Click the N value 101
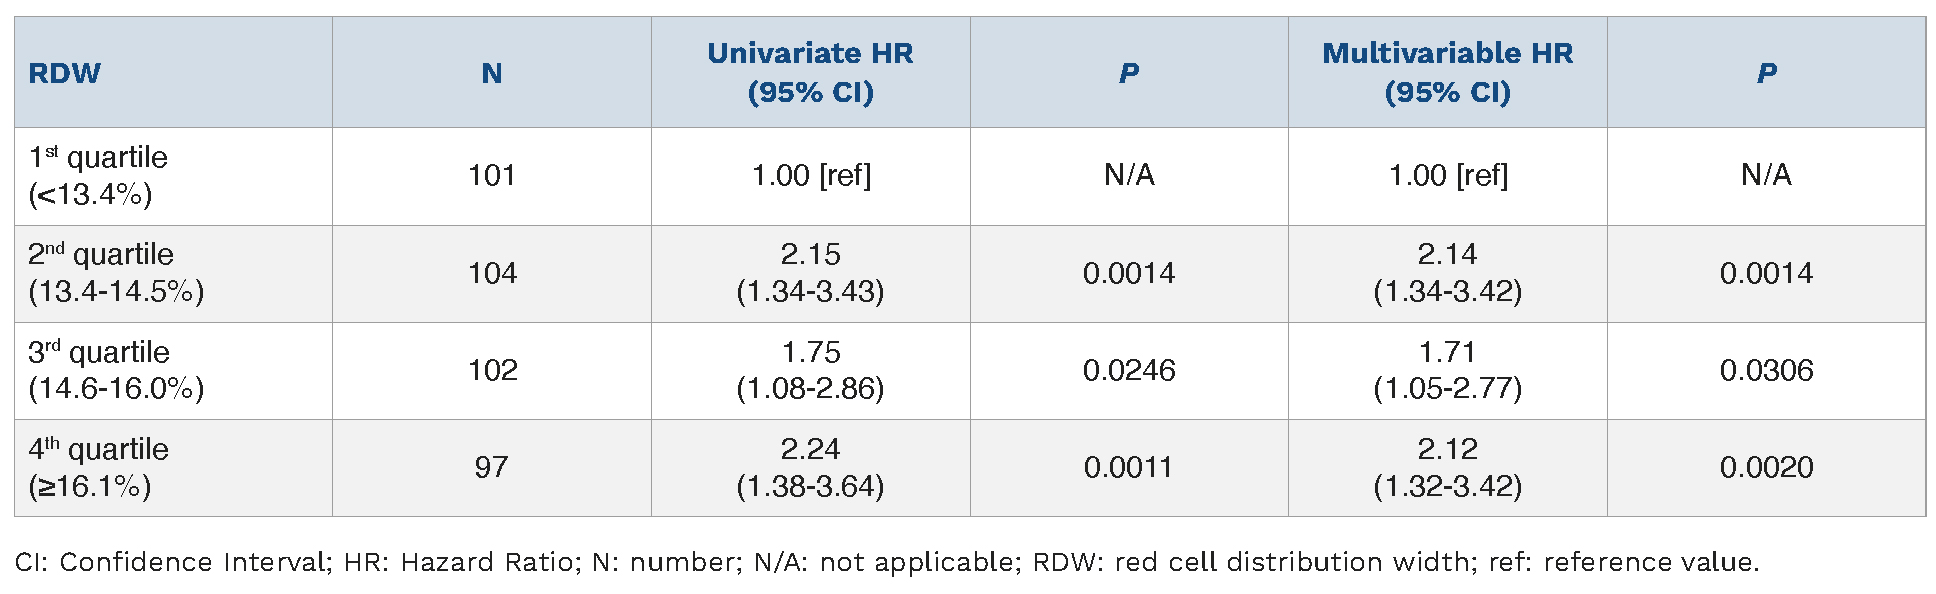This screenshot has height=594, width=1936. (x=491, y=175)
